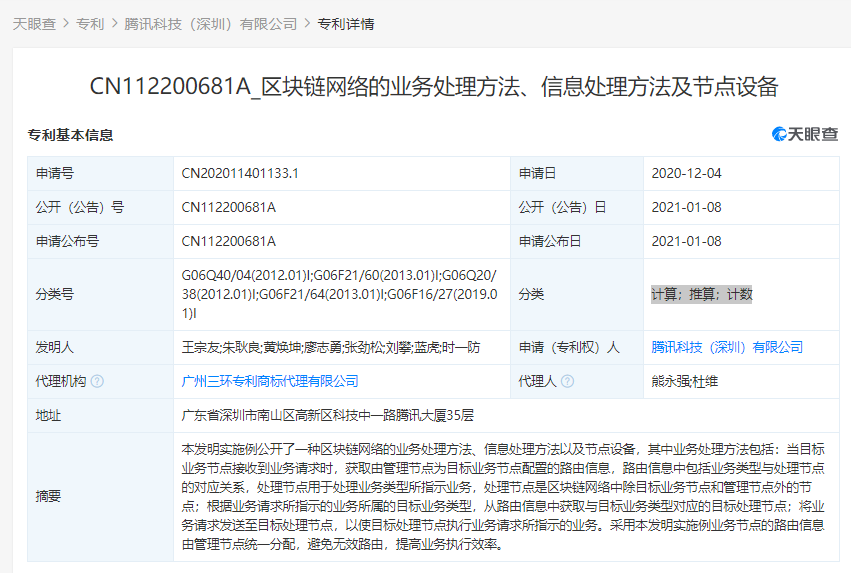Select application number CN202011401133.1
The image size is (851, 573).
coord(240,174)
